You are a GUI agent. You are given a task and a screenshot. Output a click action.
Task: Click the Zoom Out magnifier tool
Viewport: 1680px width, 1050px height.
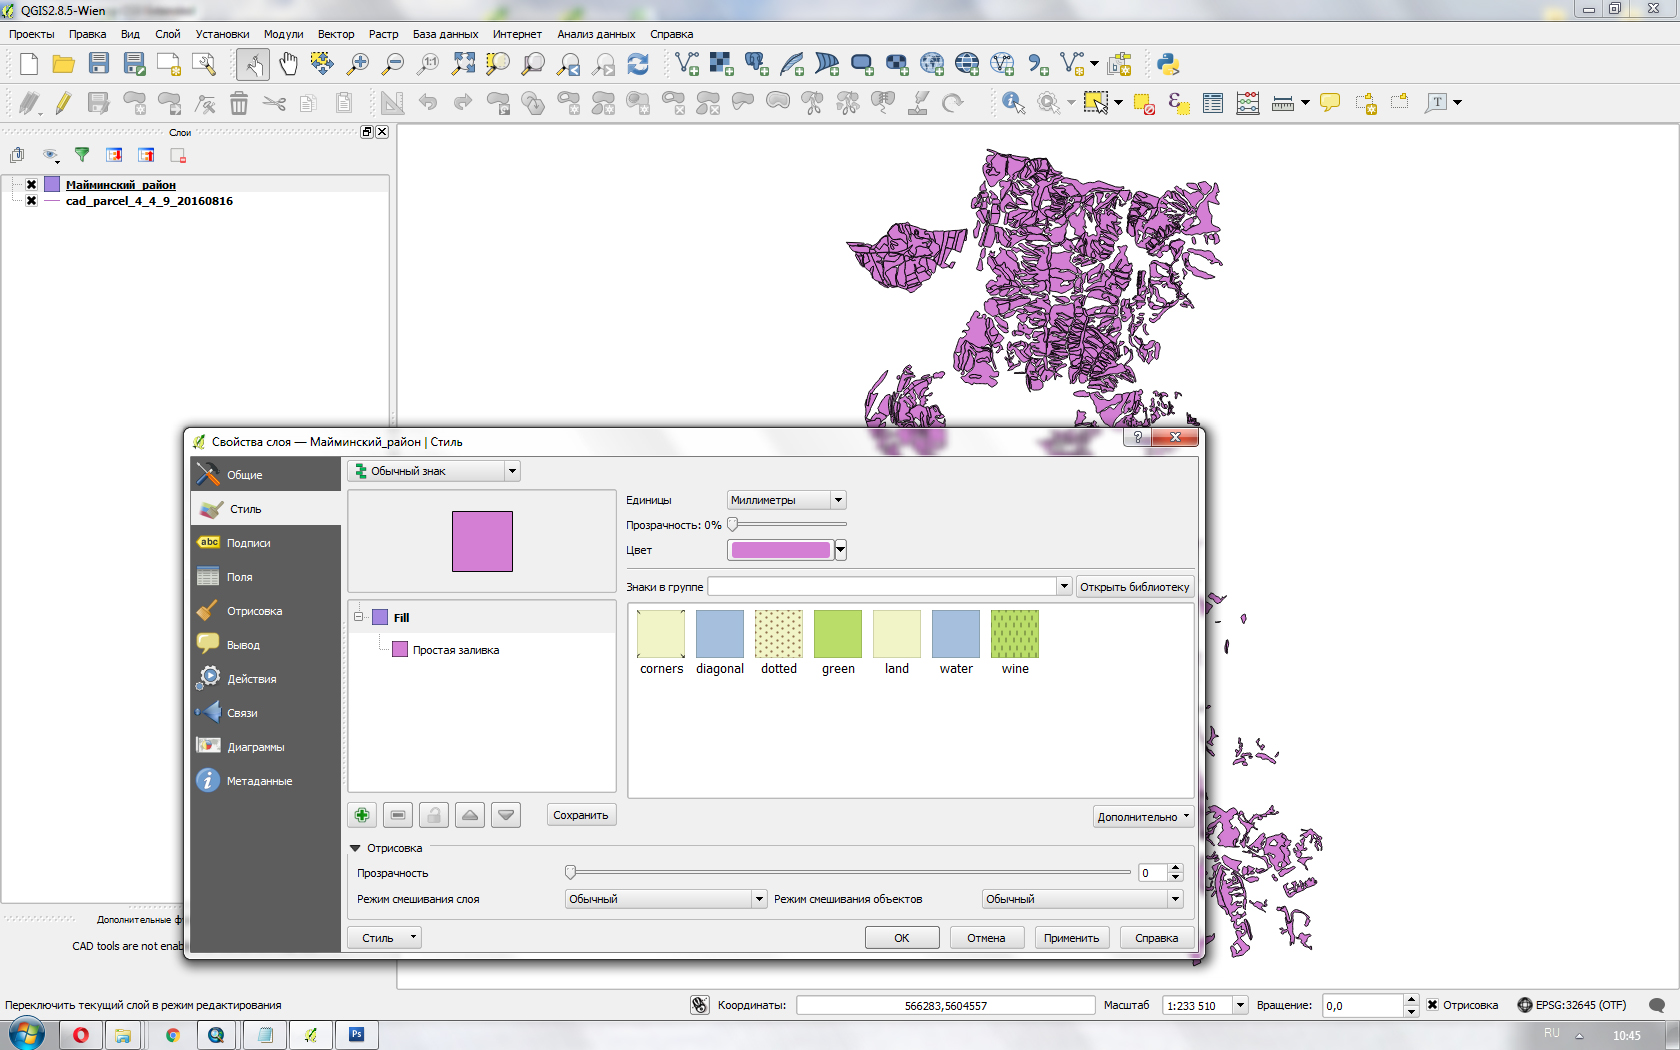click(393, 65)
